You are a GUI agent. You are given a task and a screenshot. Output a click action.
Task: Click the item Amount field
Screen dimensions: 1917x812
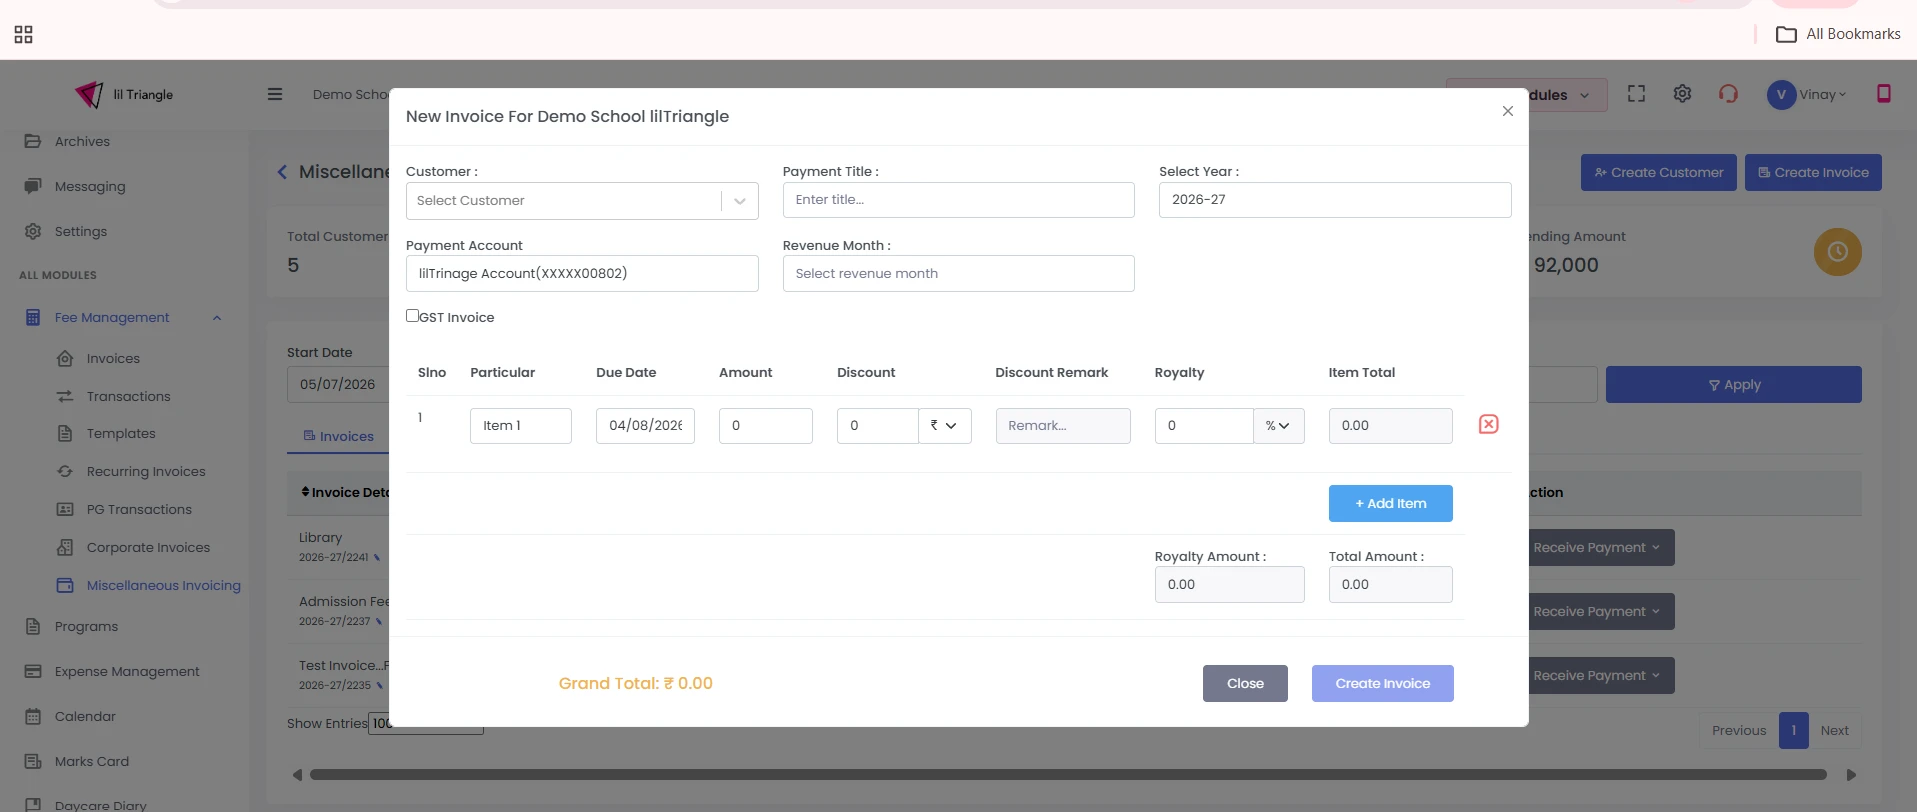pyautogui.click(x=765, y=426)
